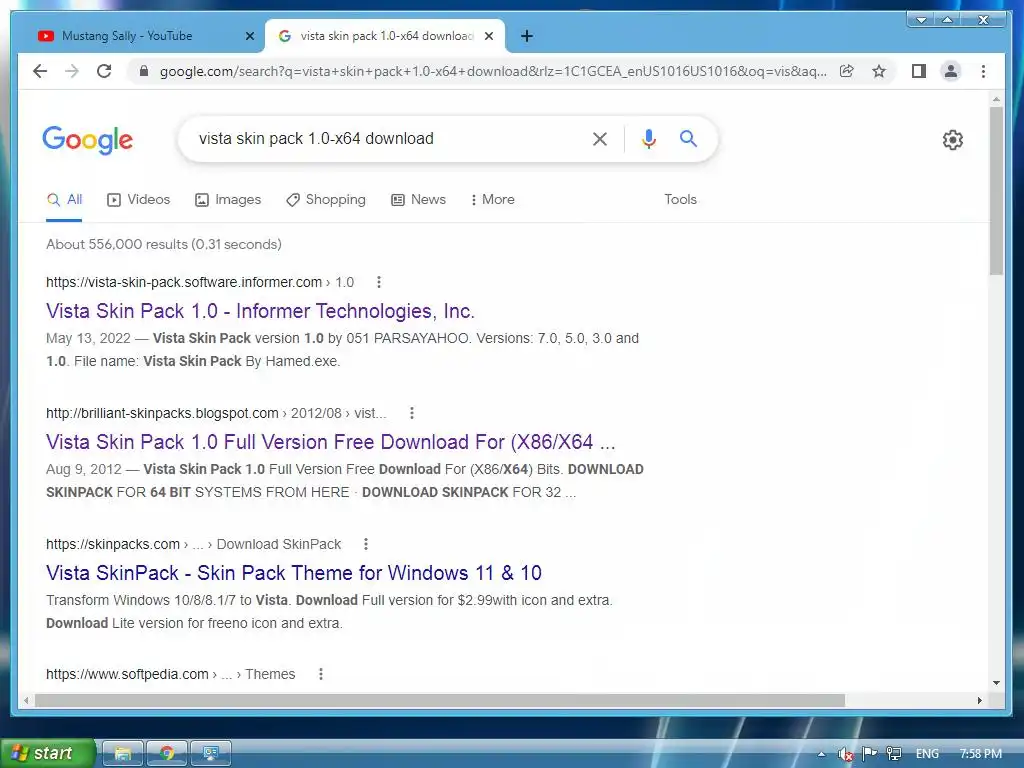Open options for the softpedia.com result
The image size is (1024, 768).
(321, 674)
